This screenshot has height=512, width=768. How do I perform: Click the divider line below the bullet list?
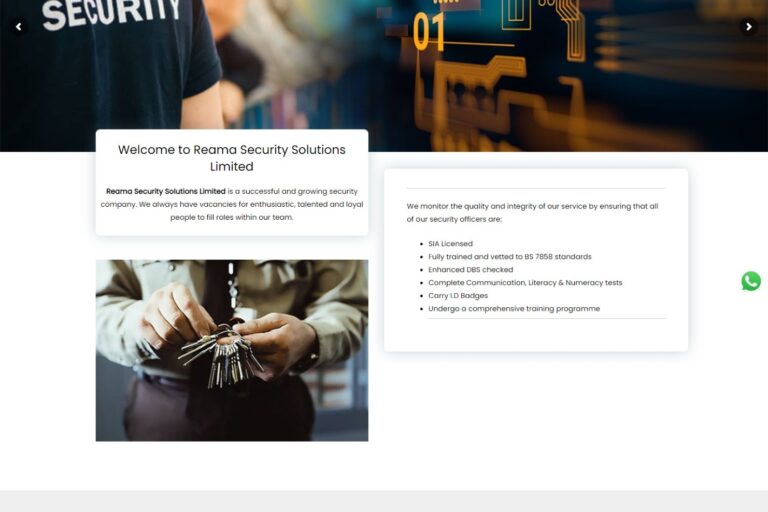(547, 318)
